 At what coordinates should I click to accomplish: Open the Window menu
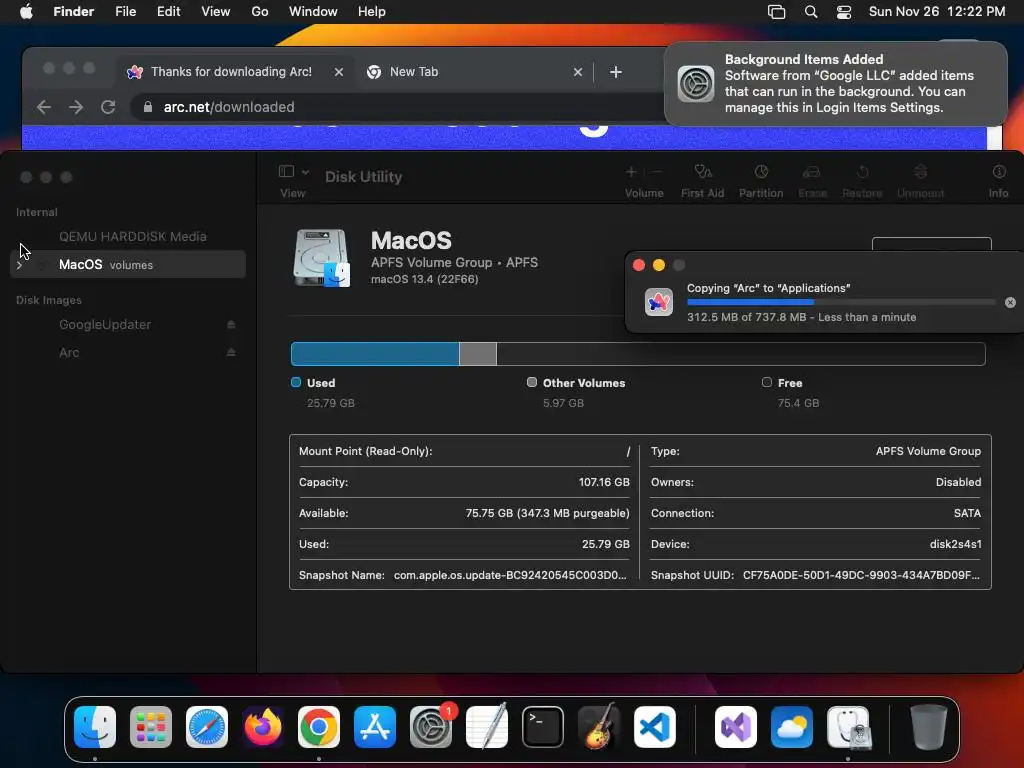tap(313, 12)
